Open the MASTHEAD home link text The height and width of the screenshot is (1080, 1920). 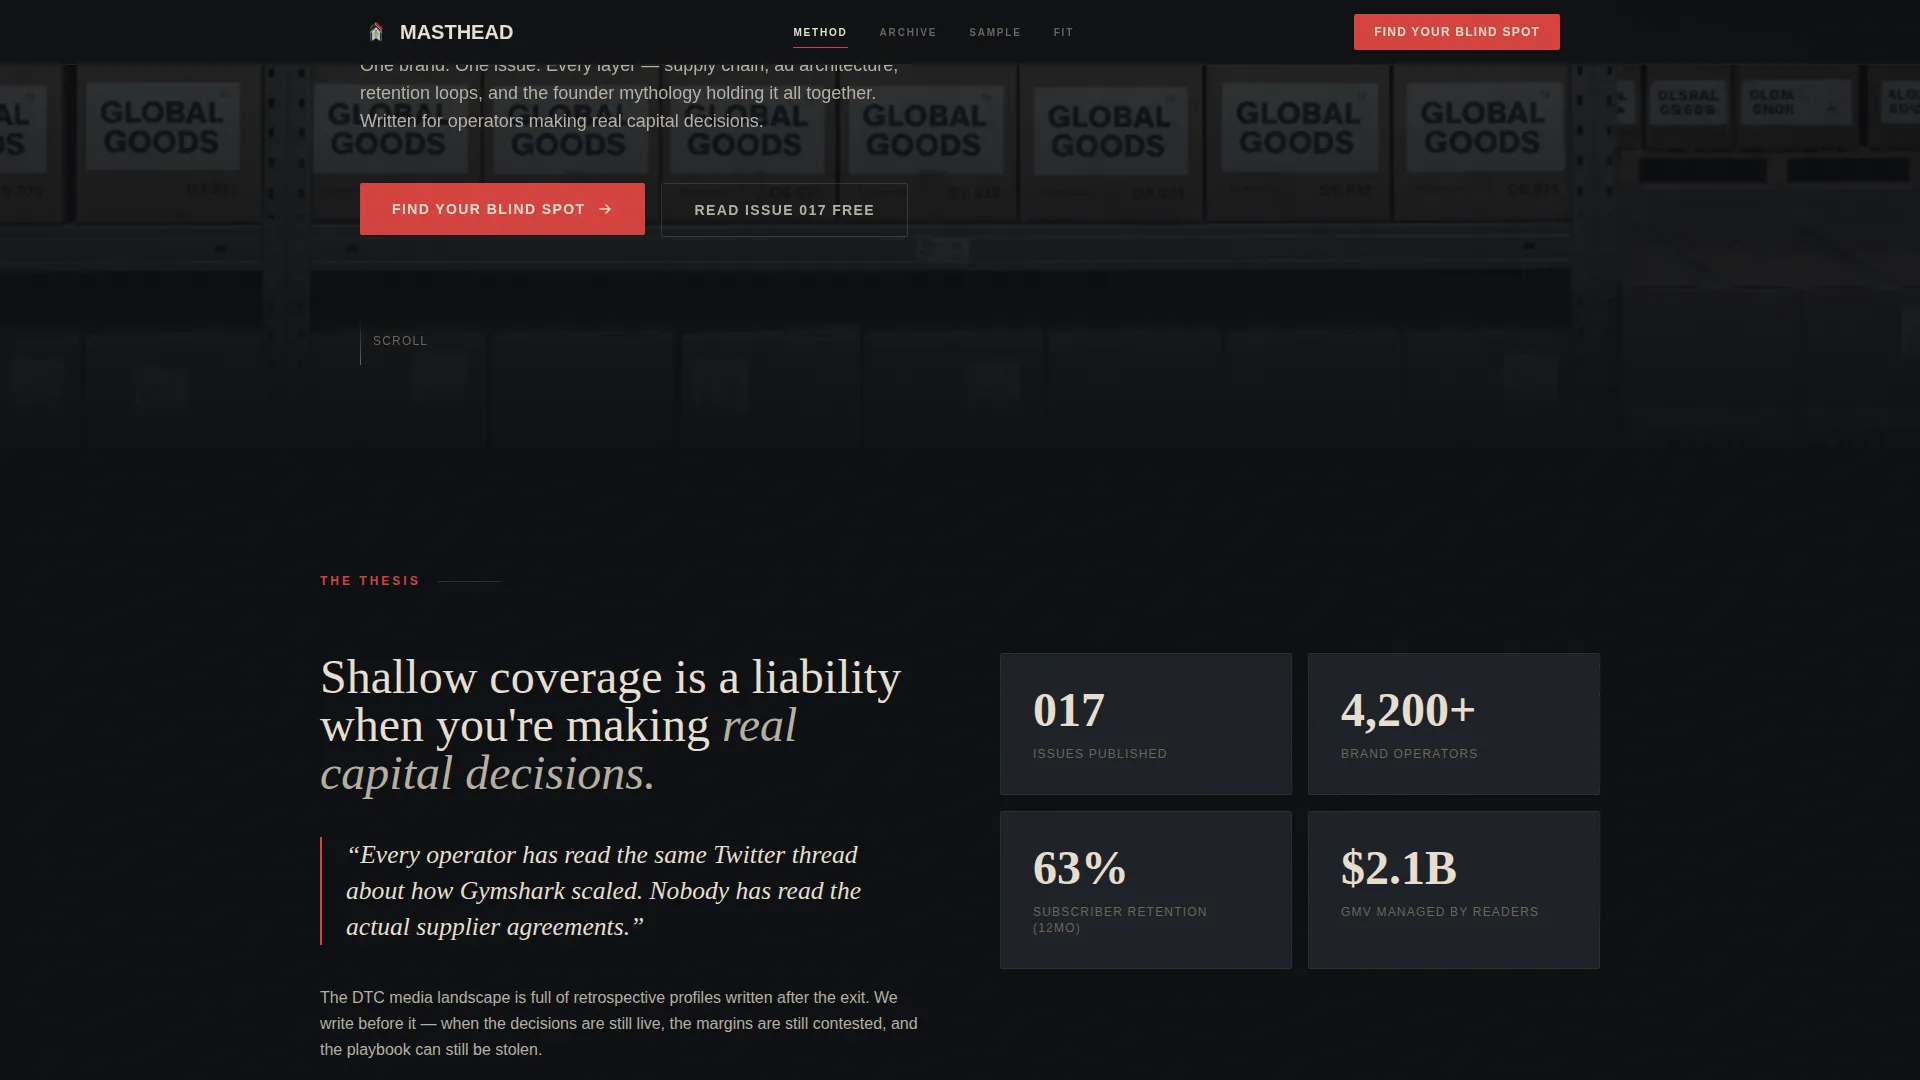point(456,32)
